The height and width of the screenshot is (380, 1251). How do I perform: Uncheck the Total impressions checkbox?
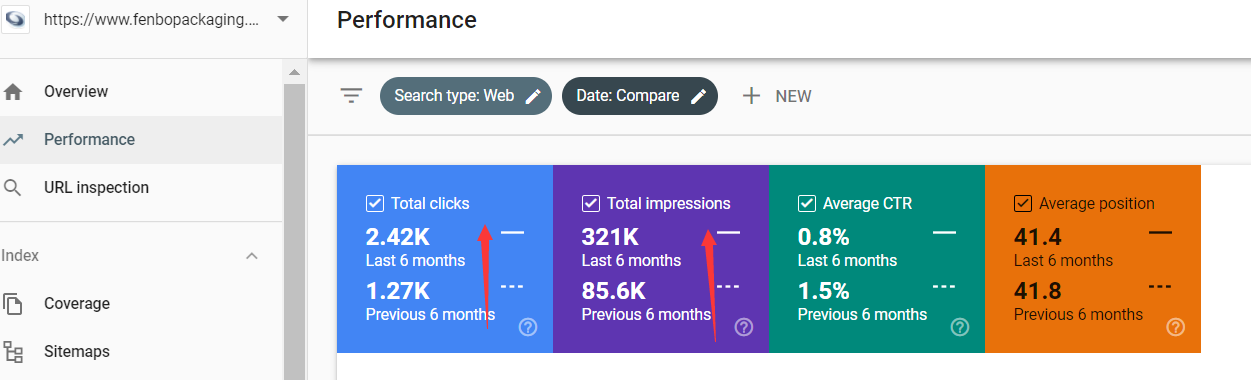pos(591,203)
